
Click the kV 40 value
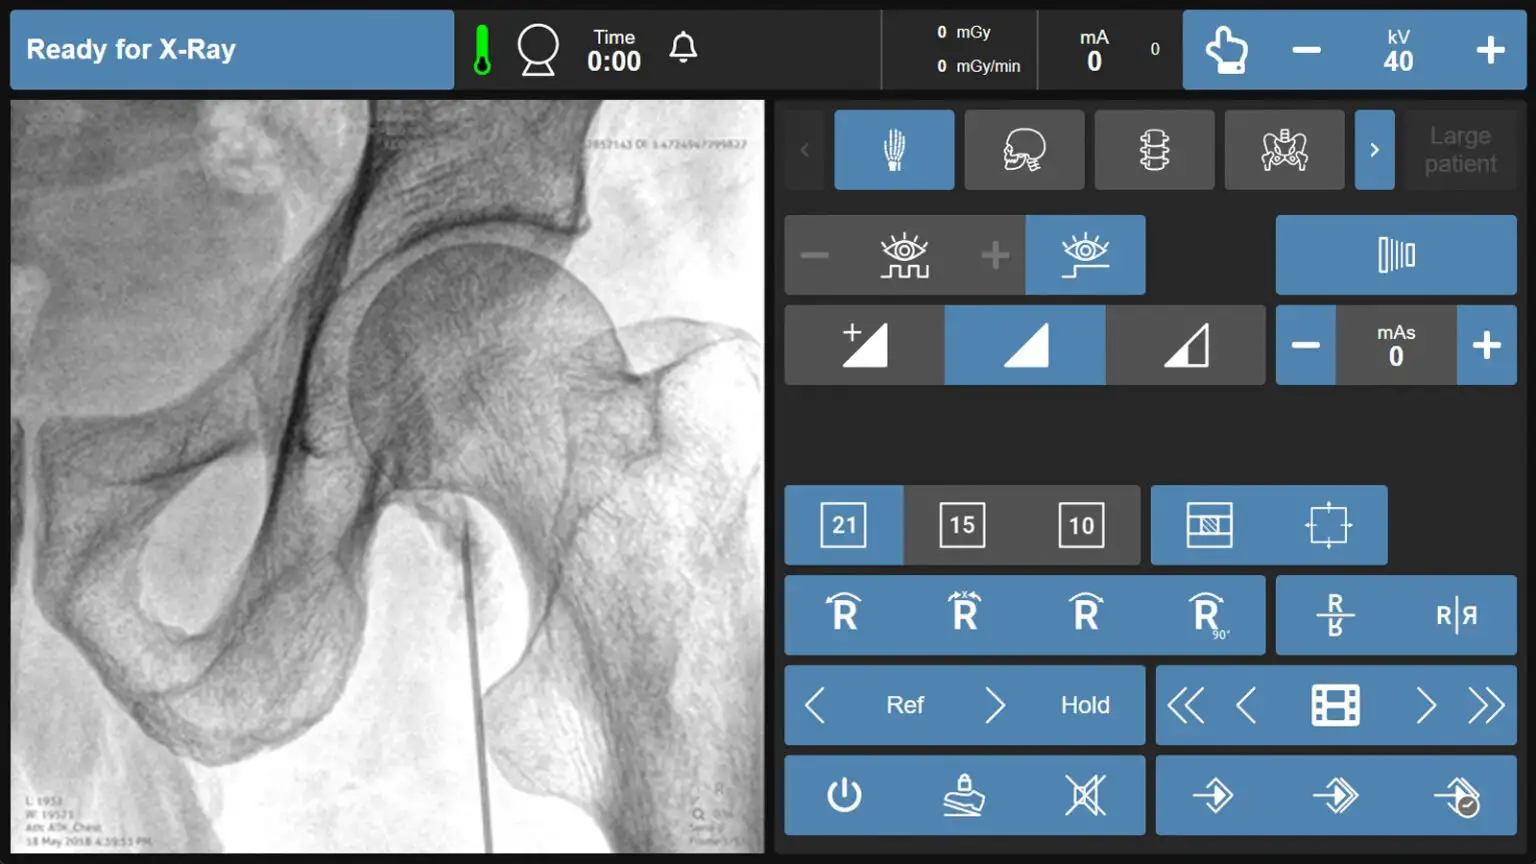tap(1398, 50)
